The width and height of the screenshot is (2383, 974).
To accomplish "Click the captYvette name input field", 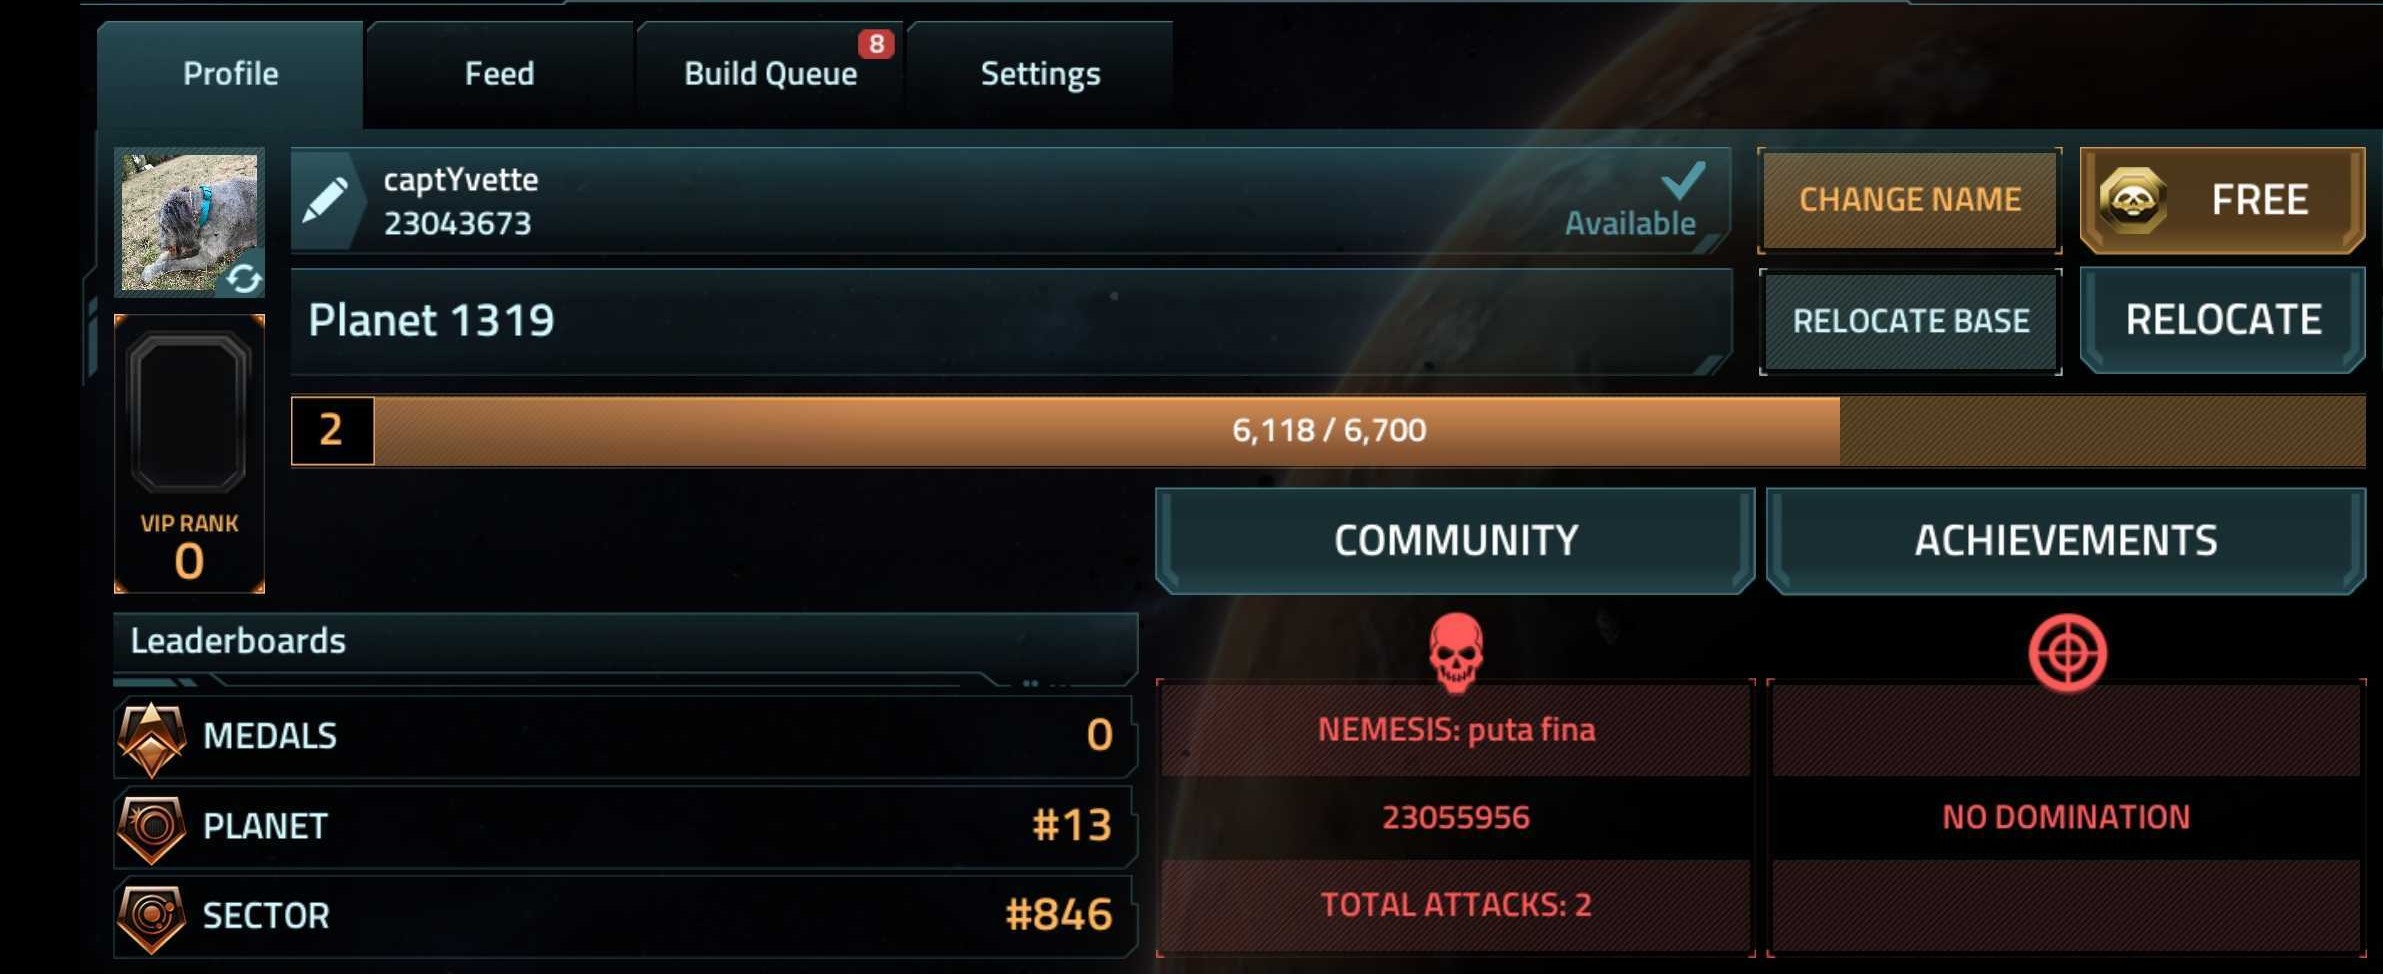I will pyautogui.click(x=1010, y=200).
